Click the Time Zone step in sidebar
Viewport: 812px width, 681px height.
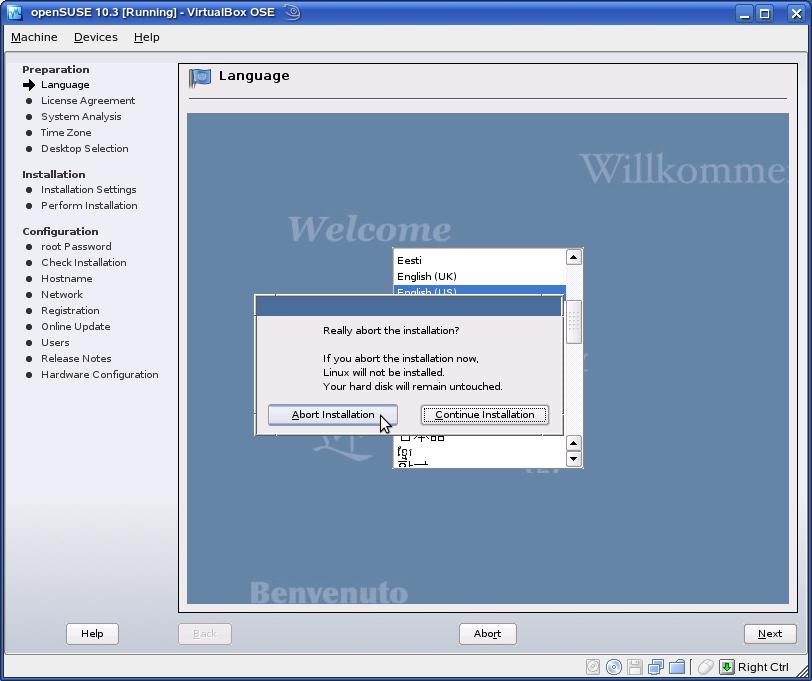point(66,133)
